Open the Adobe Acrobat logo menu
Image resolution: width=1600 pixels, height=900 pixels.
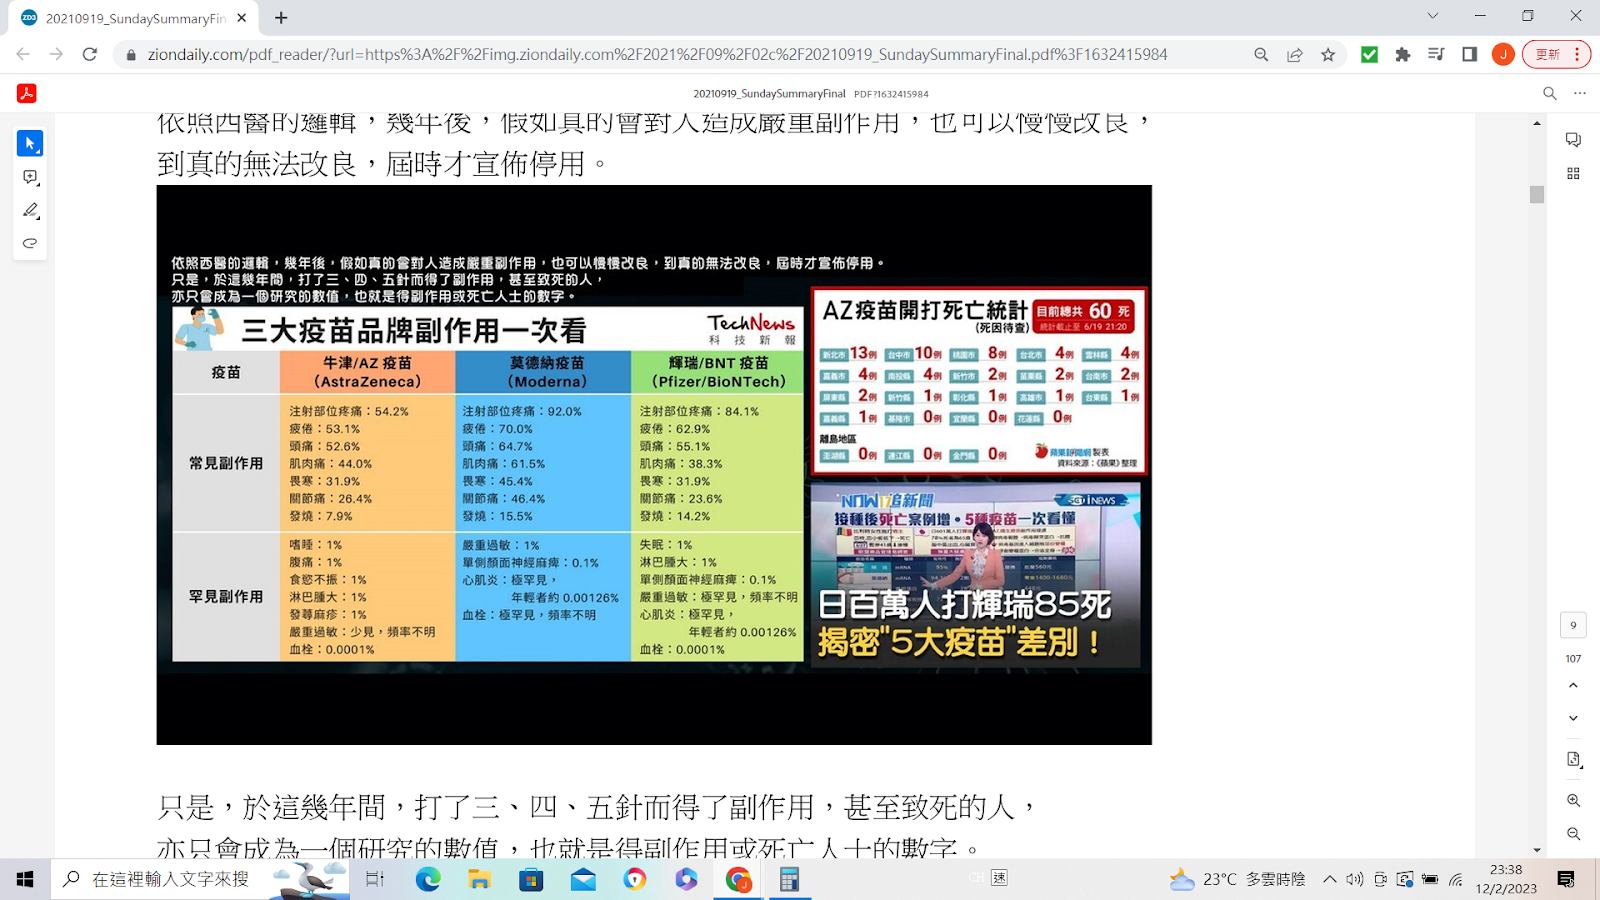tap(27, 93)
